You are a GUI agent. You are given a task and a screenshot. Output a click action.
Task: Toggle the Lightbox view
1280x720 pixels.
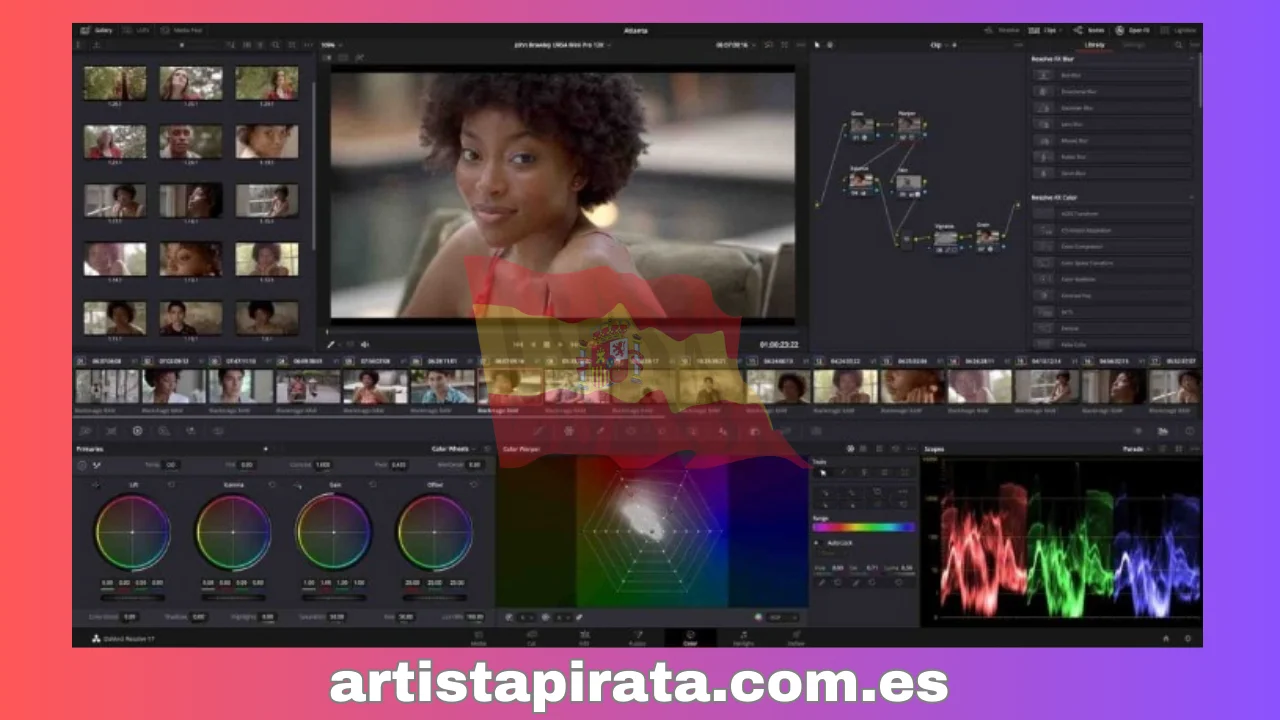(1178, 30)
